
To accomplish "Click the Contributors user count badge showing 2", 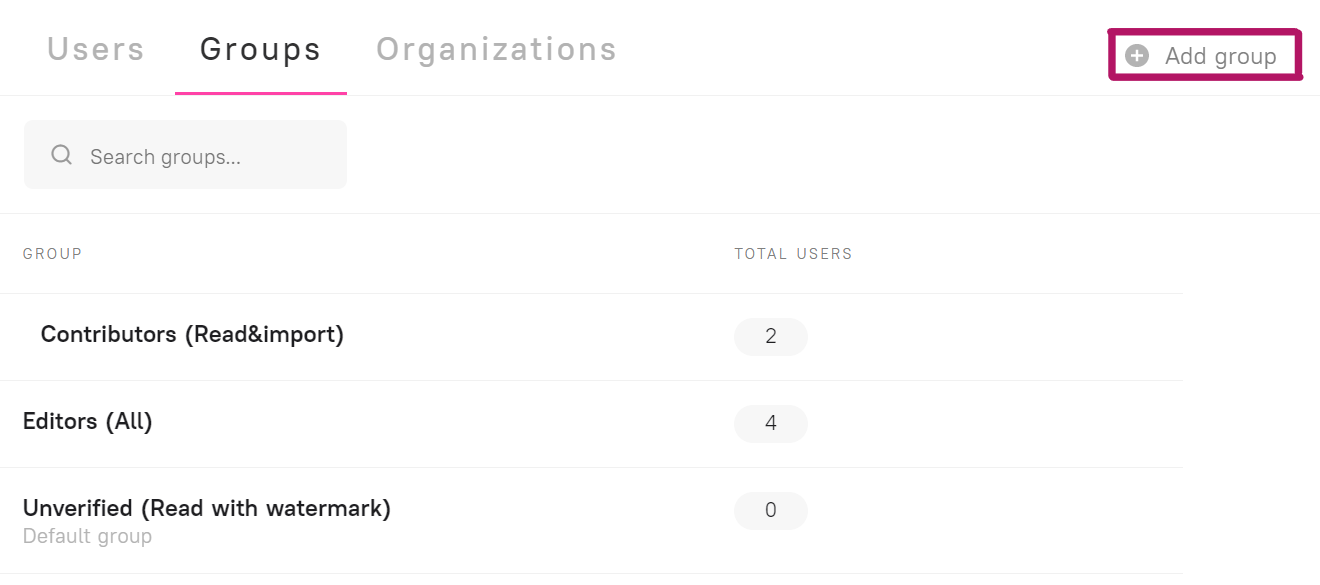I will (x=770, y=337).
